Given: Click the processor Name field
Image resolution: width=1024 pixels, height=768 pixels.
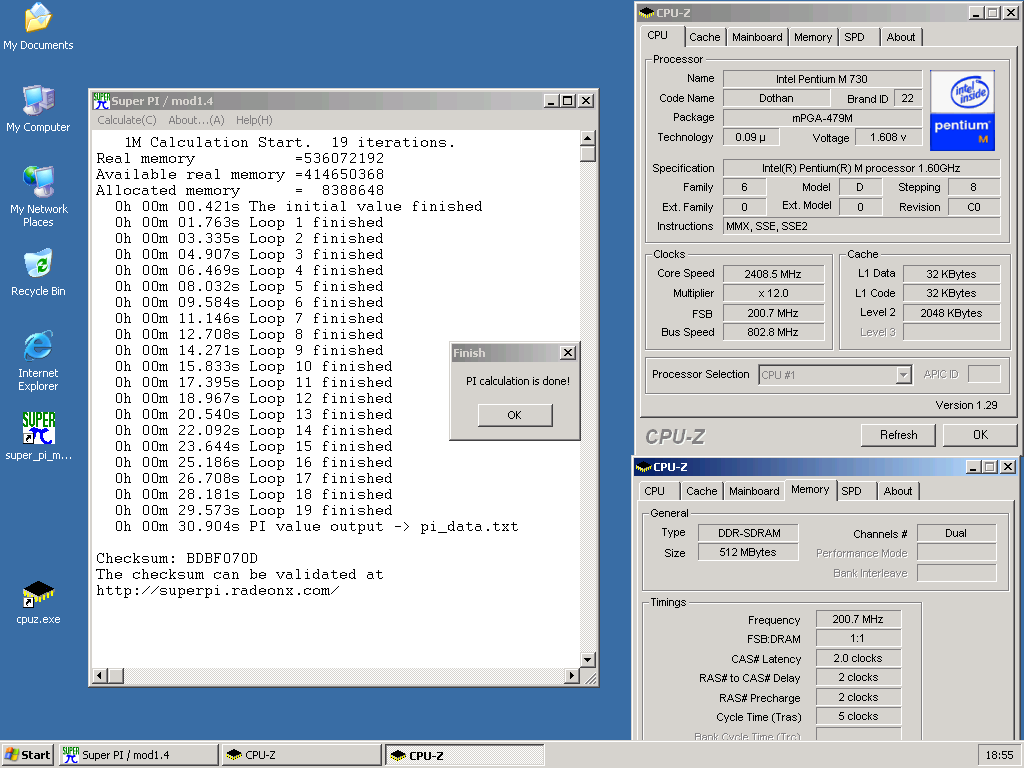Looking at the screenshot, I should pos(822,79).
